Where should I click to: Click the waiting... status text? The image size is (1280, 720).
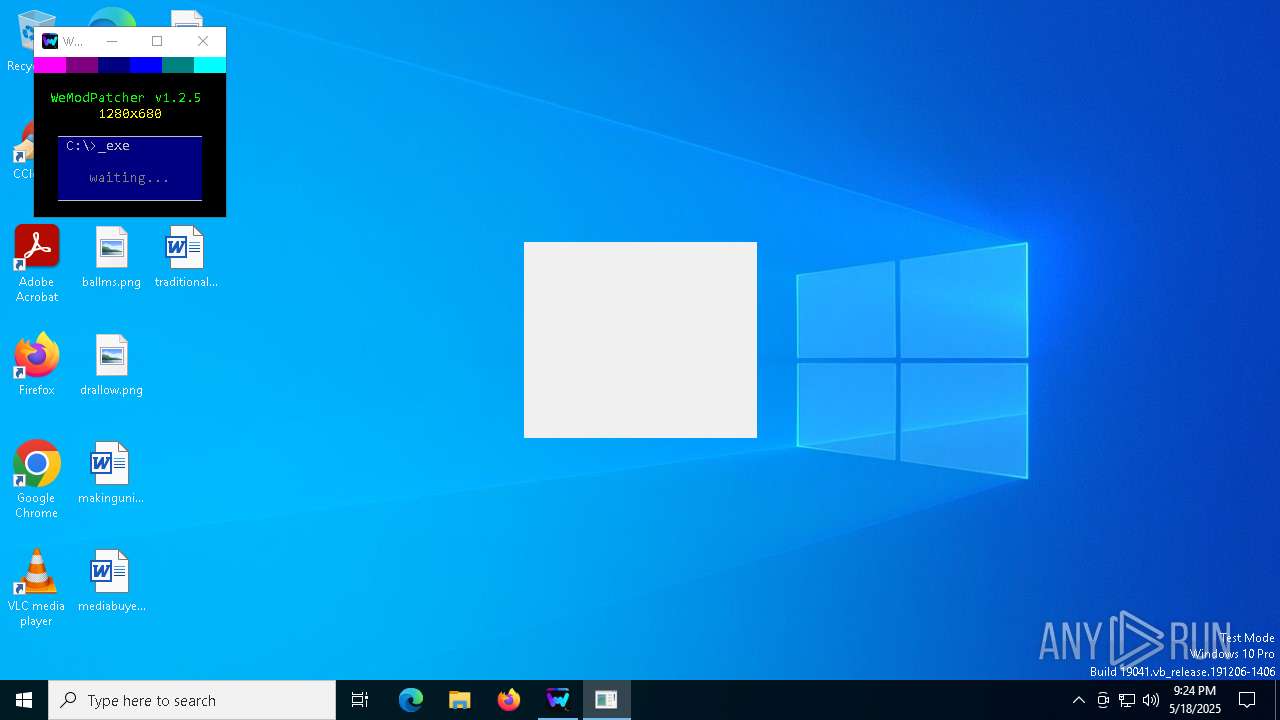(129, 178)
